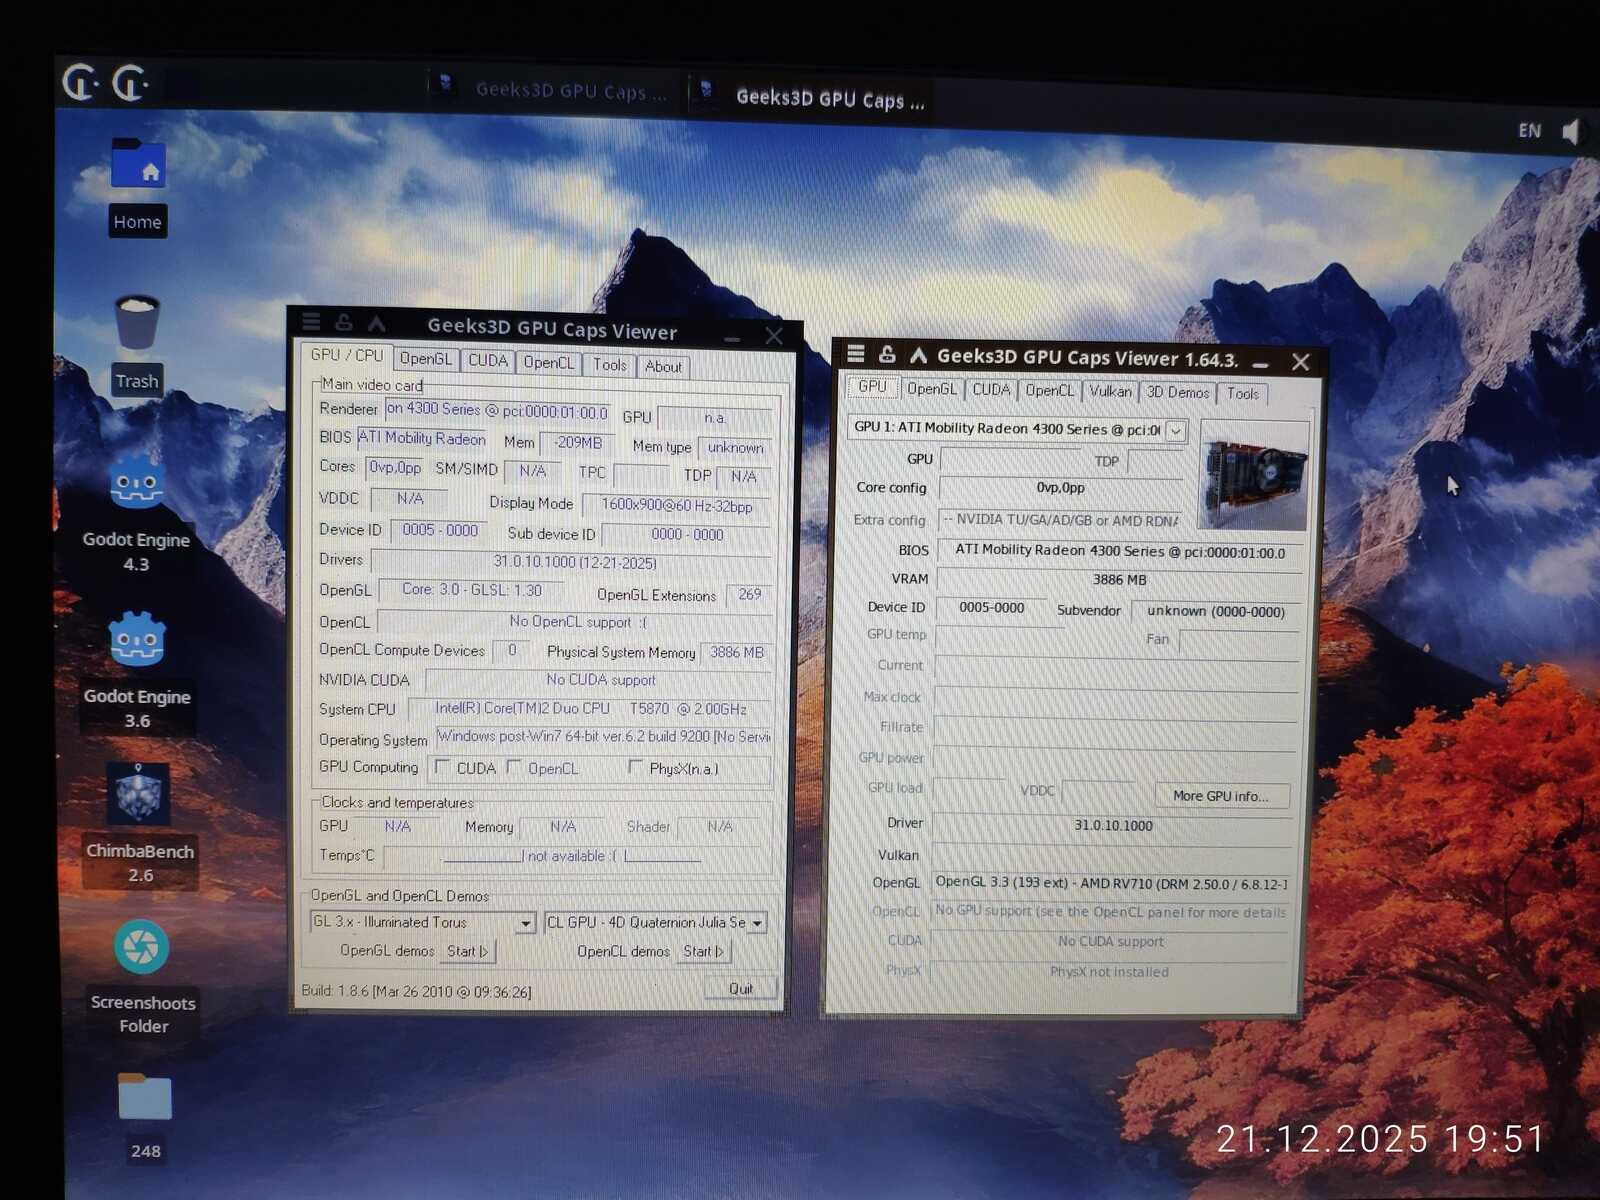
Task: Click the More GPU info... button
Action: (x=1221, y=796)
